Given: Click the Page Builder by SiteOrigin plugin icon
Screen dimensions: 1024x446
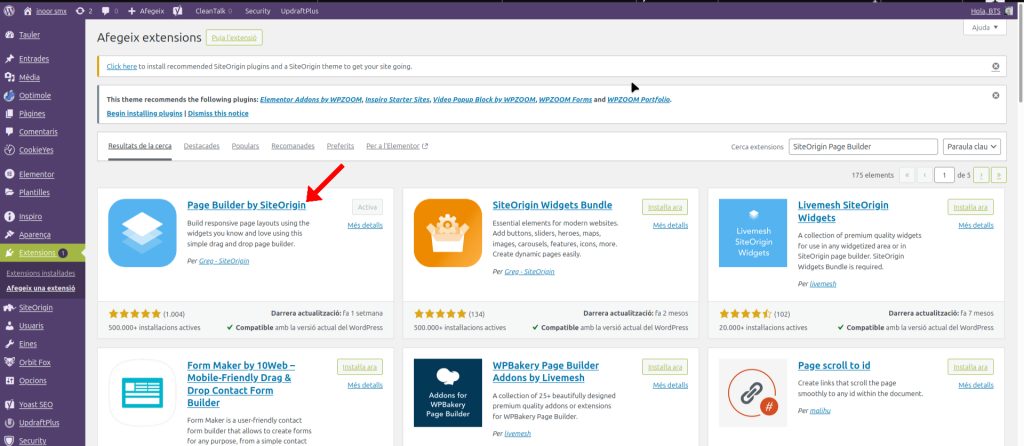Looking at the screenshot, I should click(x=142, y=233).
